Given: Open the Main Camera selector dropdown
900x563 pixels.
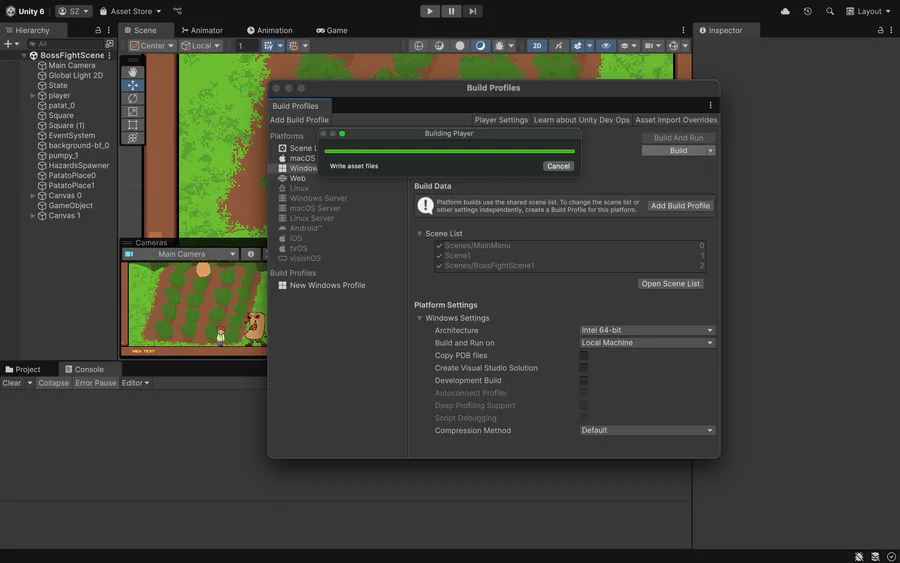Looking at the screenshot, I should click(180, 254).
